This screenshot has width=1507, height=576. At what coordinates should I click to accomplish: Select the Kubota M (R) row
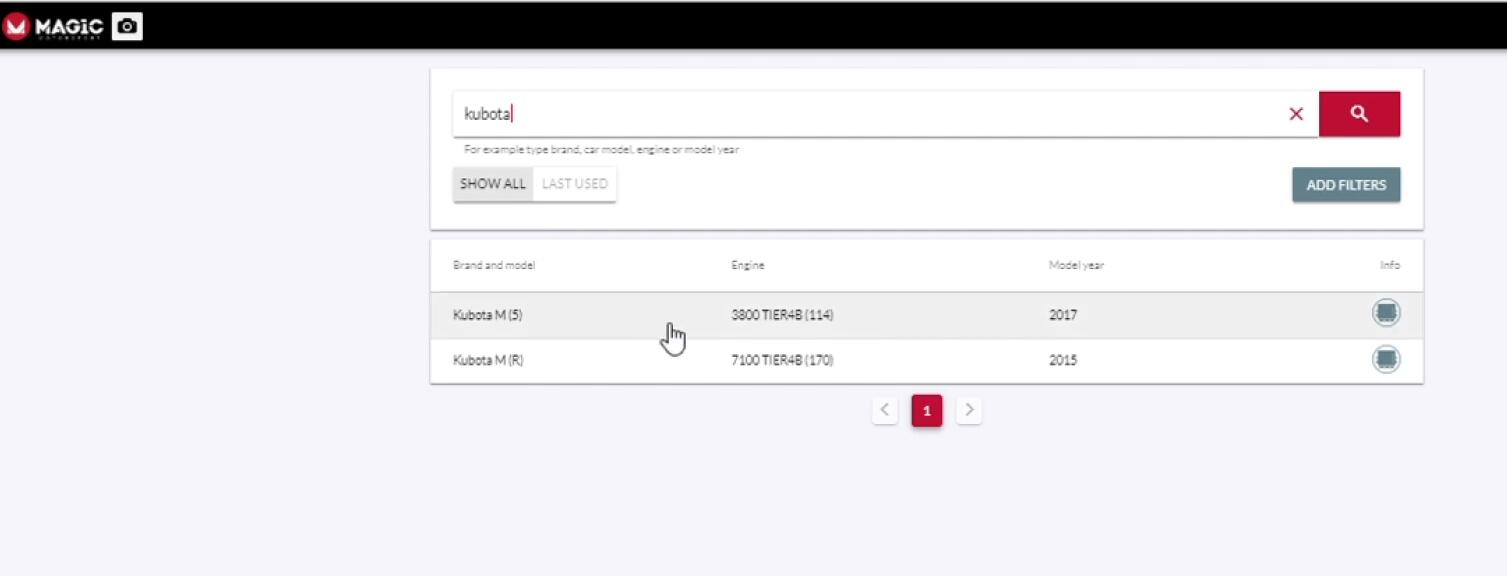pyautogui.click(x=926, y=360)
